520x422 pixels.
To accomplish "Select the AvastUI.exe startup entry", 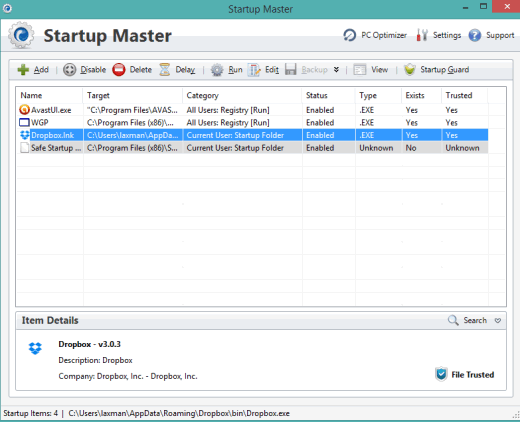I will pyautogui.click(x=252, y=110).
